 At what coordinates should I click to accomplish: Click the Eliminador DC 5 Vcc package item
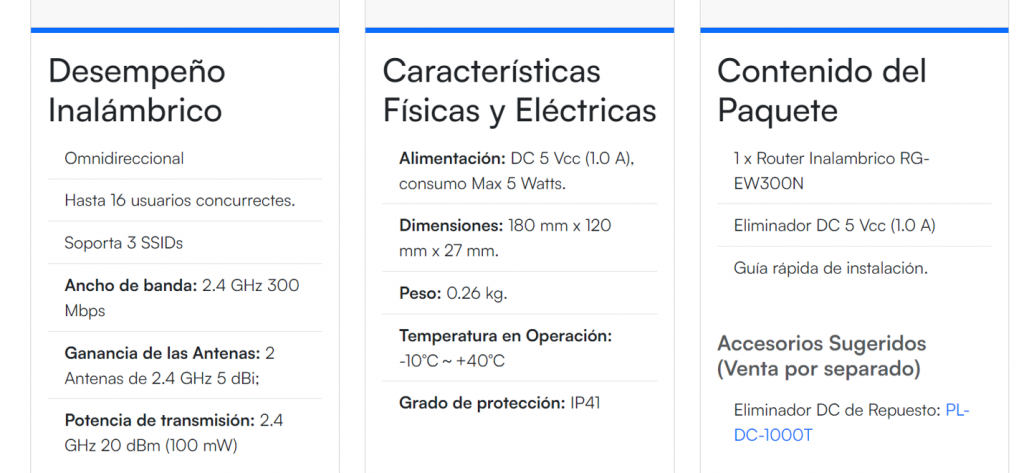point(834,225)
